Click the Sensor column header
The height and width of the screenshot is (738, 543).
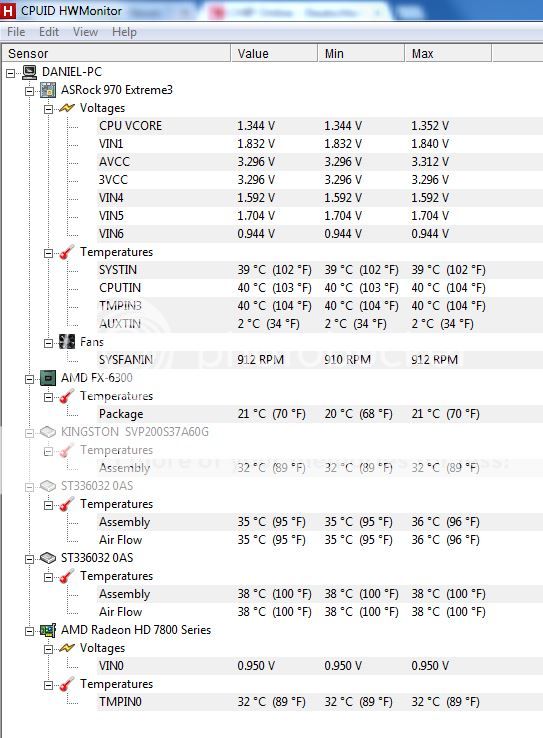click(116, 53)
